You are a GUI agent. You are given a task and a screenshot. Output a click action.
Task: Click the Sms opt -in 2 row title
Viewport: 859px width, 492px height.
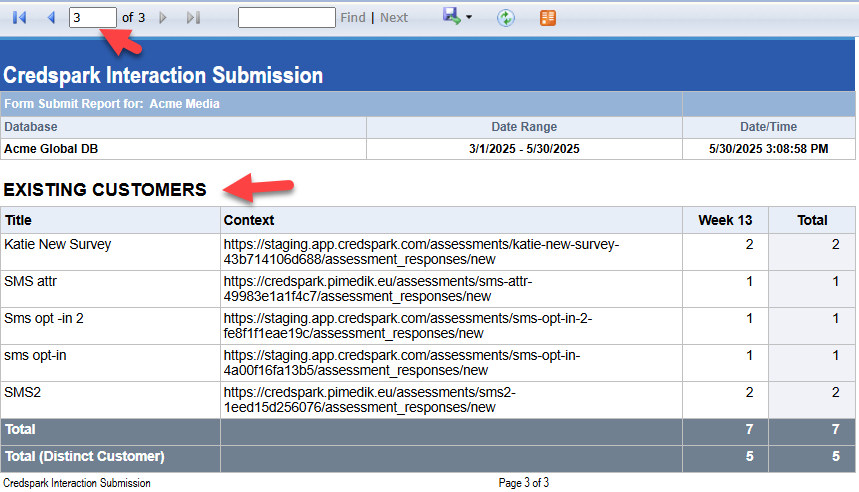point(44,318)
